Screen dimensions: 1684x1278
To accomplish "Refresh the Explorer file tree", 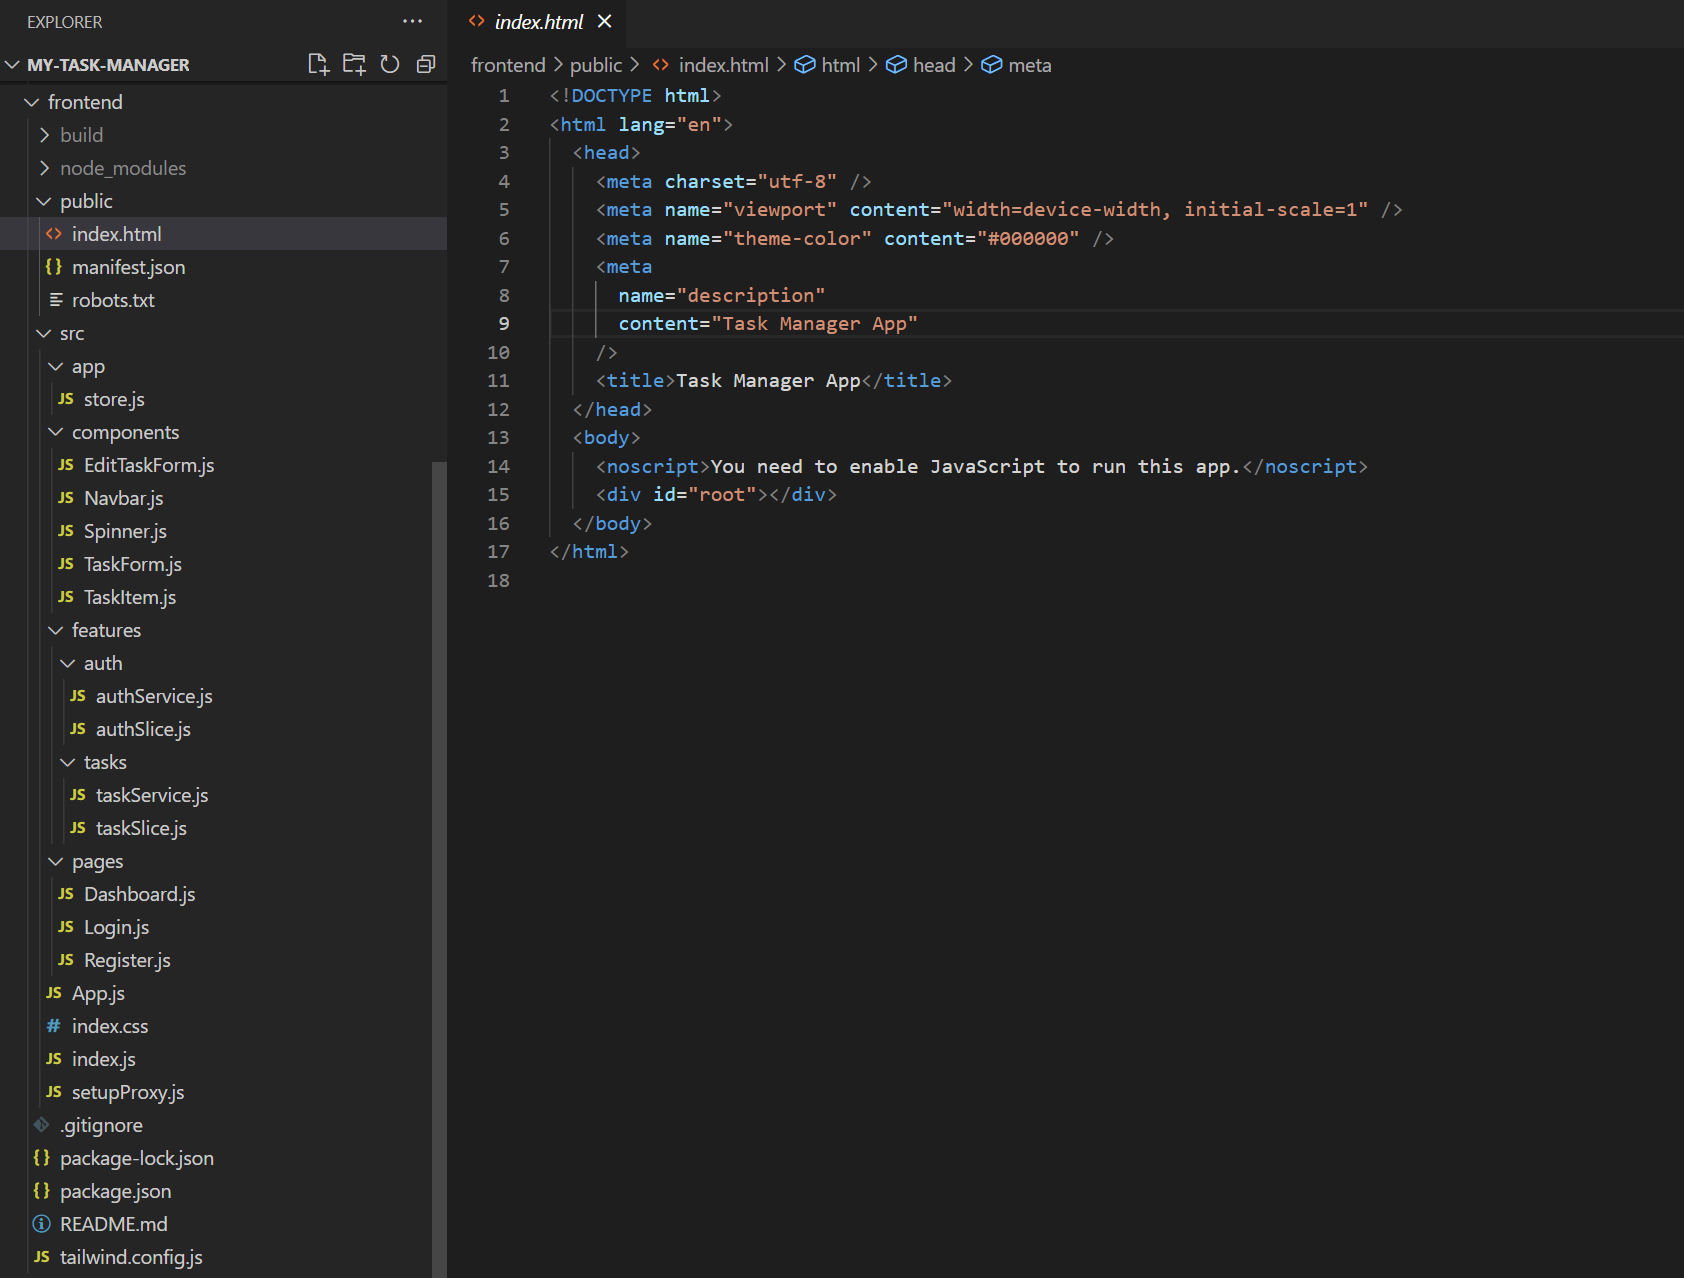I will click(390, 64).
